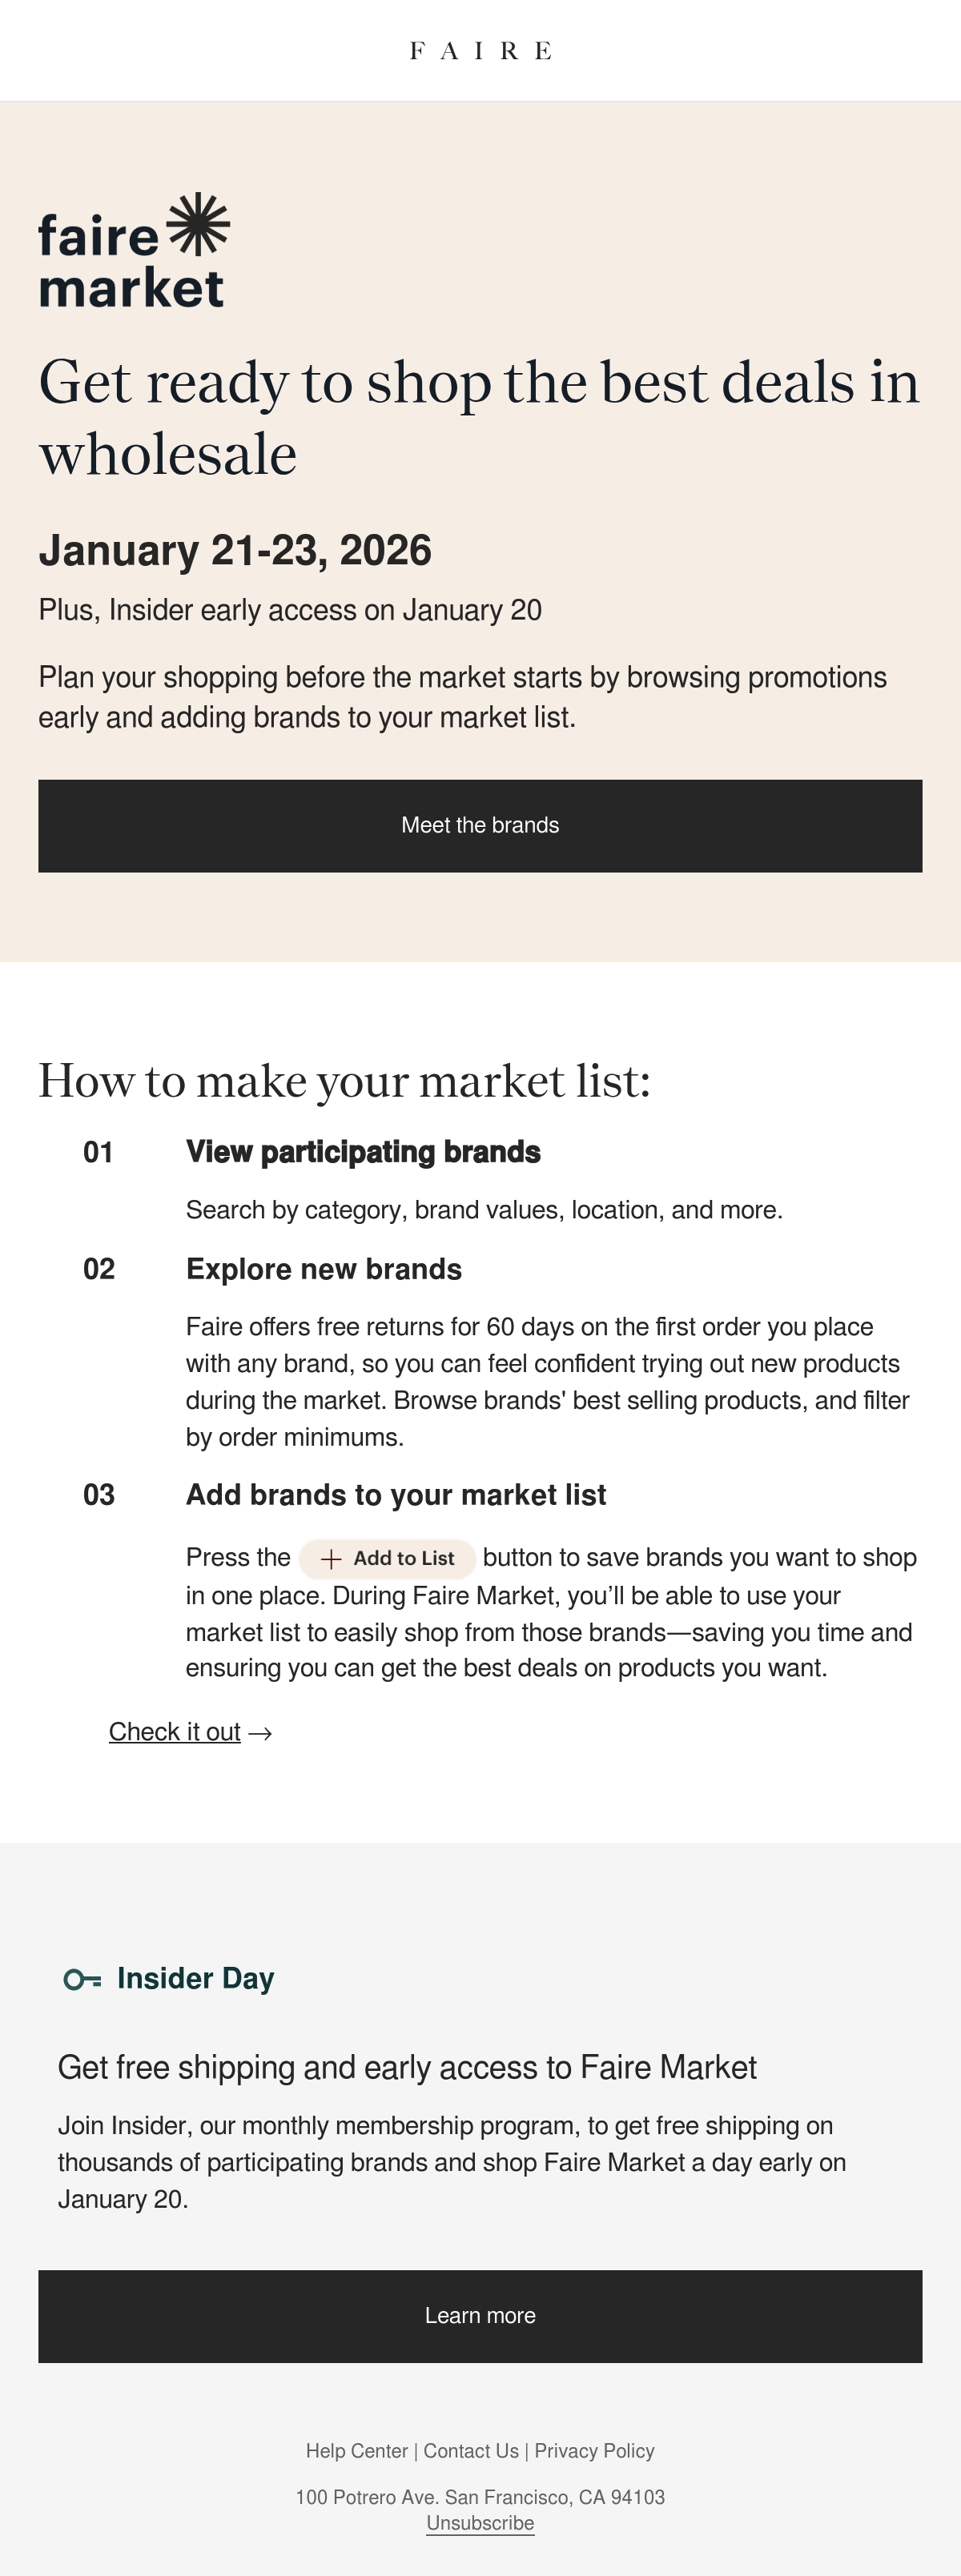Click the FAIRE header logo
Screen dimensions: 961x2576
point(480,51)
